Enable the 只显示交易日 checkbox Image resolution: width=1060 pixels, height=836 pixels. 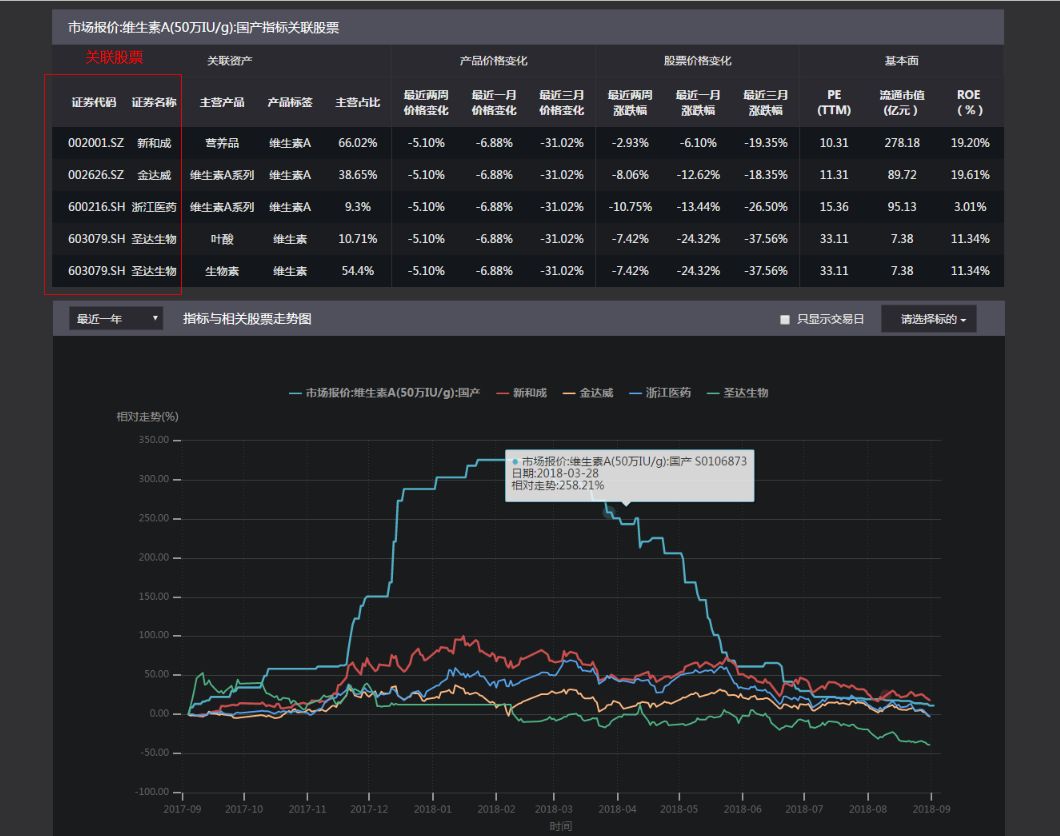coord(785,320)
